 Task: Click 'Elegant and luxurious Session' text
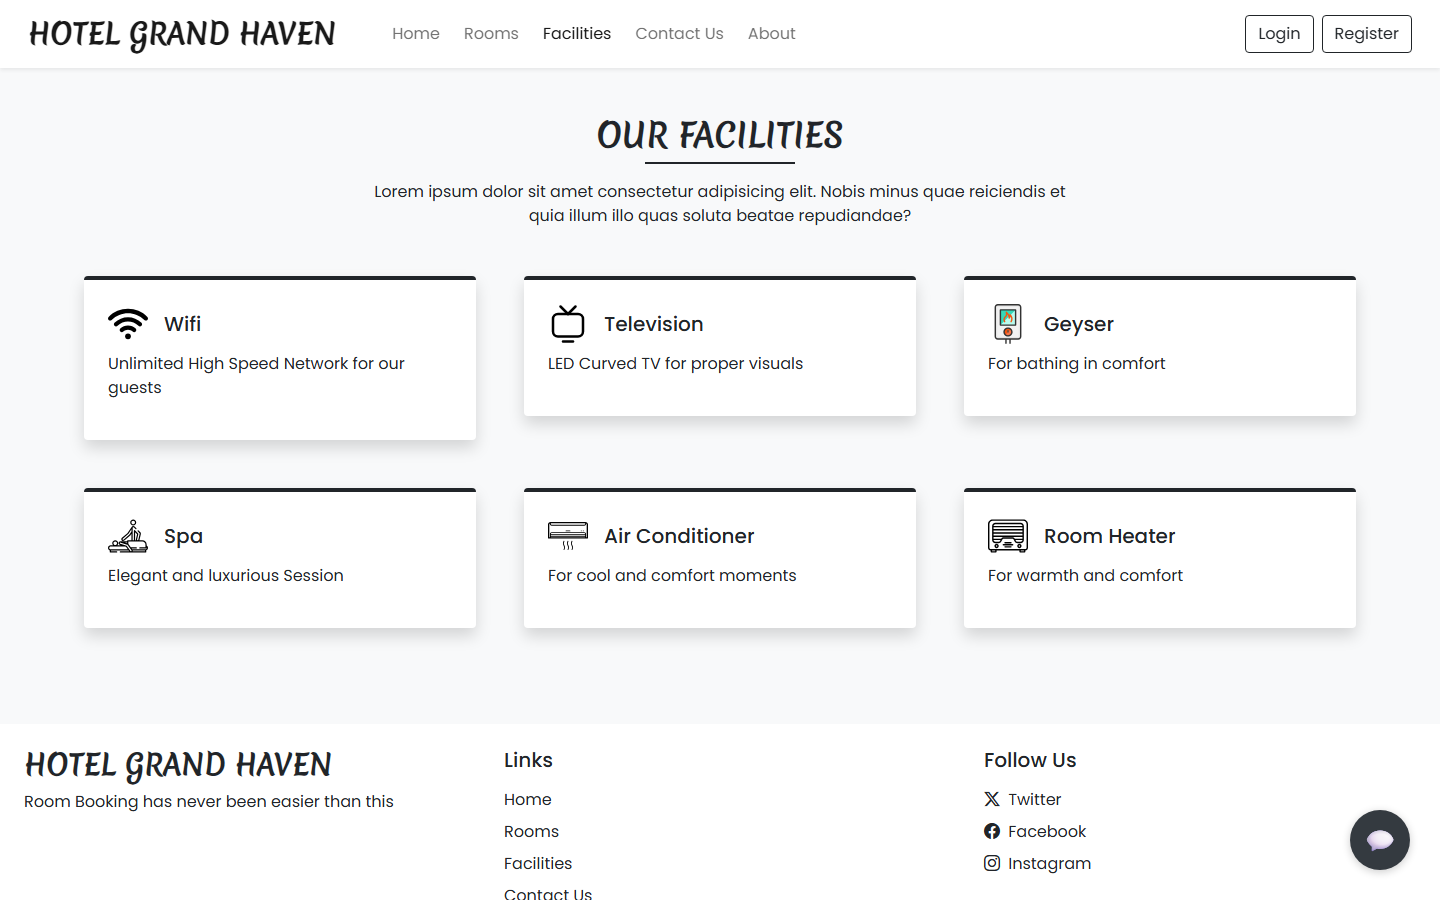click(x=226, y=575)
